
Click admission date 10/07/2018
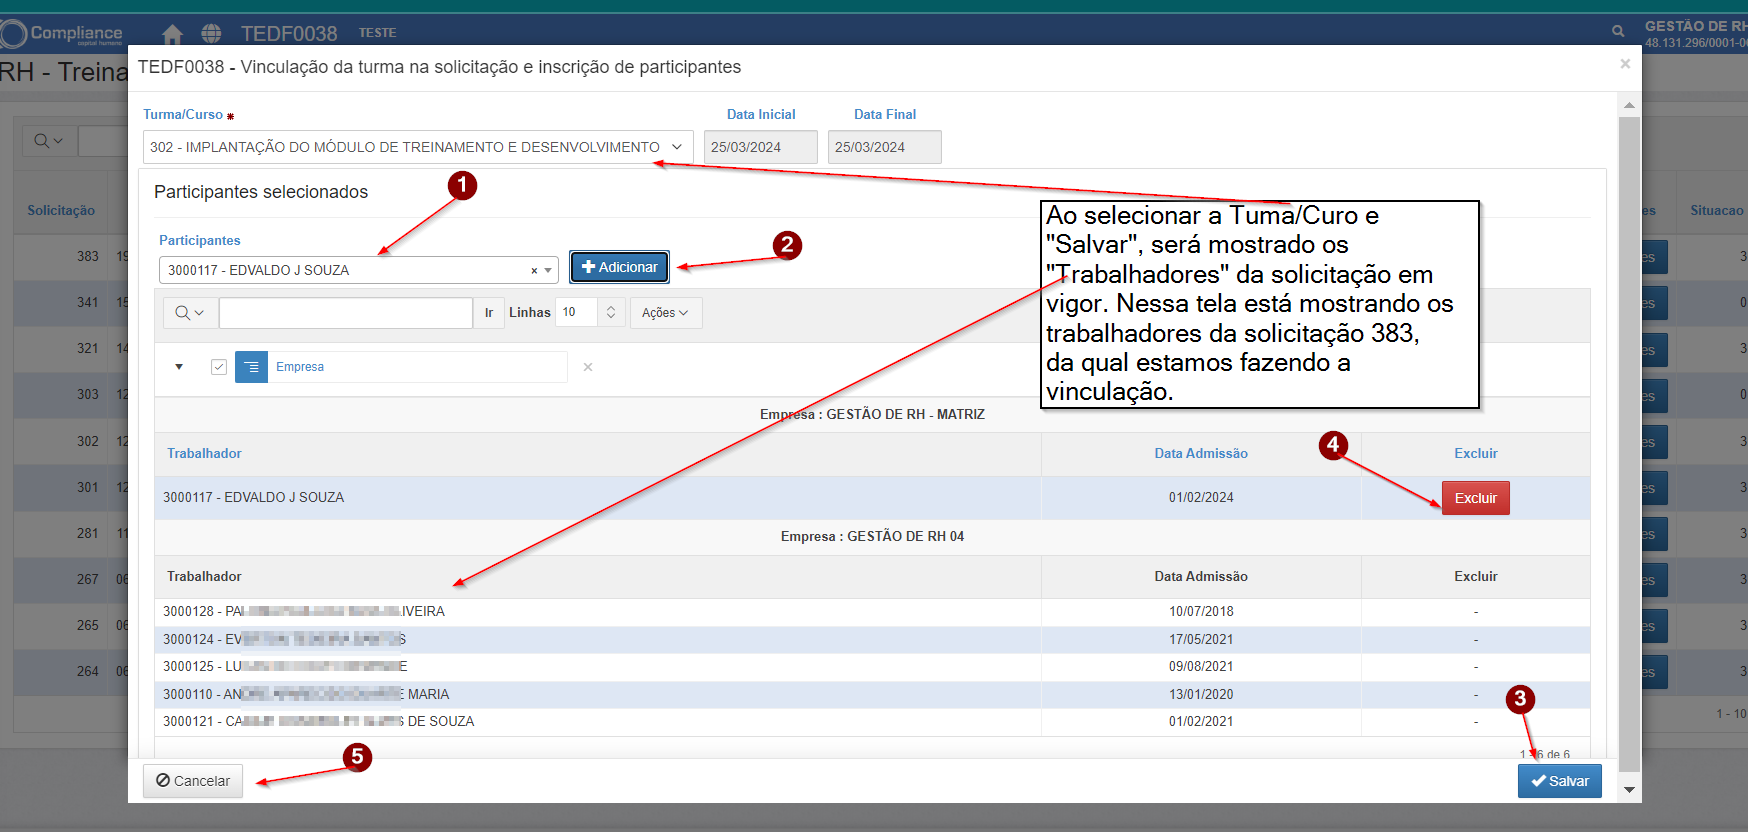click(x=1201, y=611)
